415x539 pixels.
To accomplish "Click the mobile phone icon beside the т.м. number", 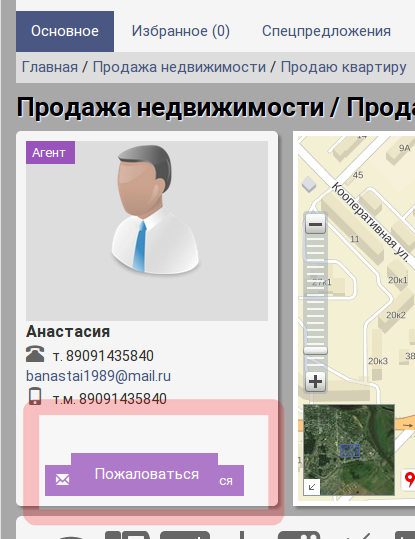I will click(35, 396).
